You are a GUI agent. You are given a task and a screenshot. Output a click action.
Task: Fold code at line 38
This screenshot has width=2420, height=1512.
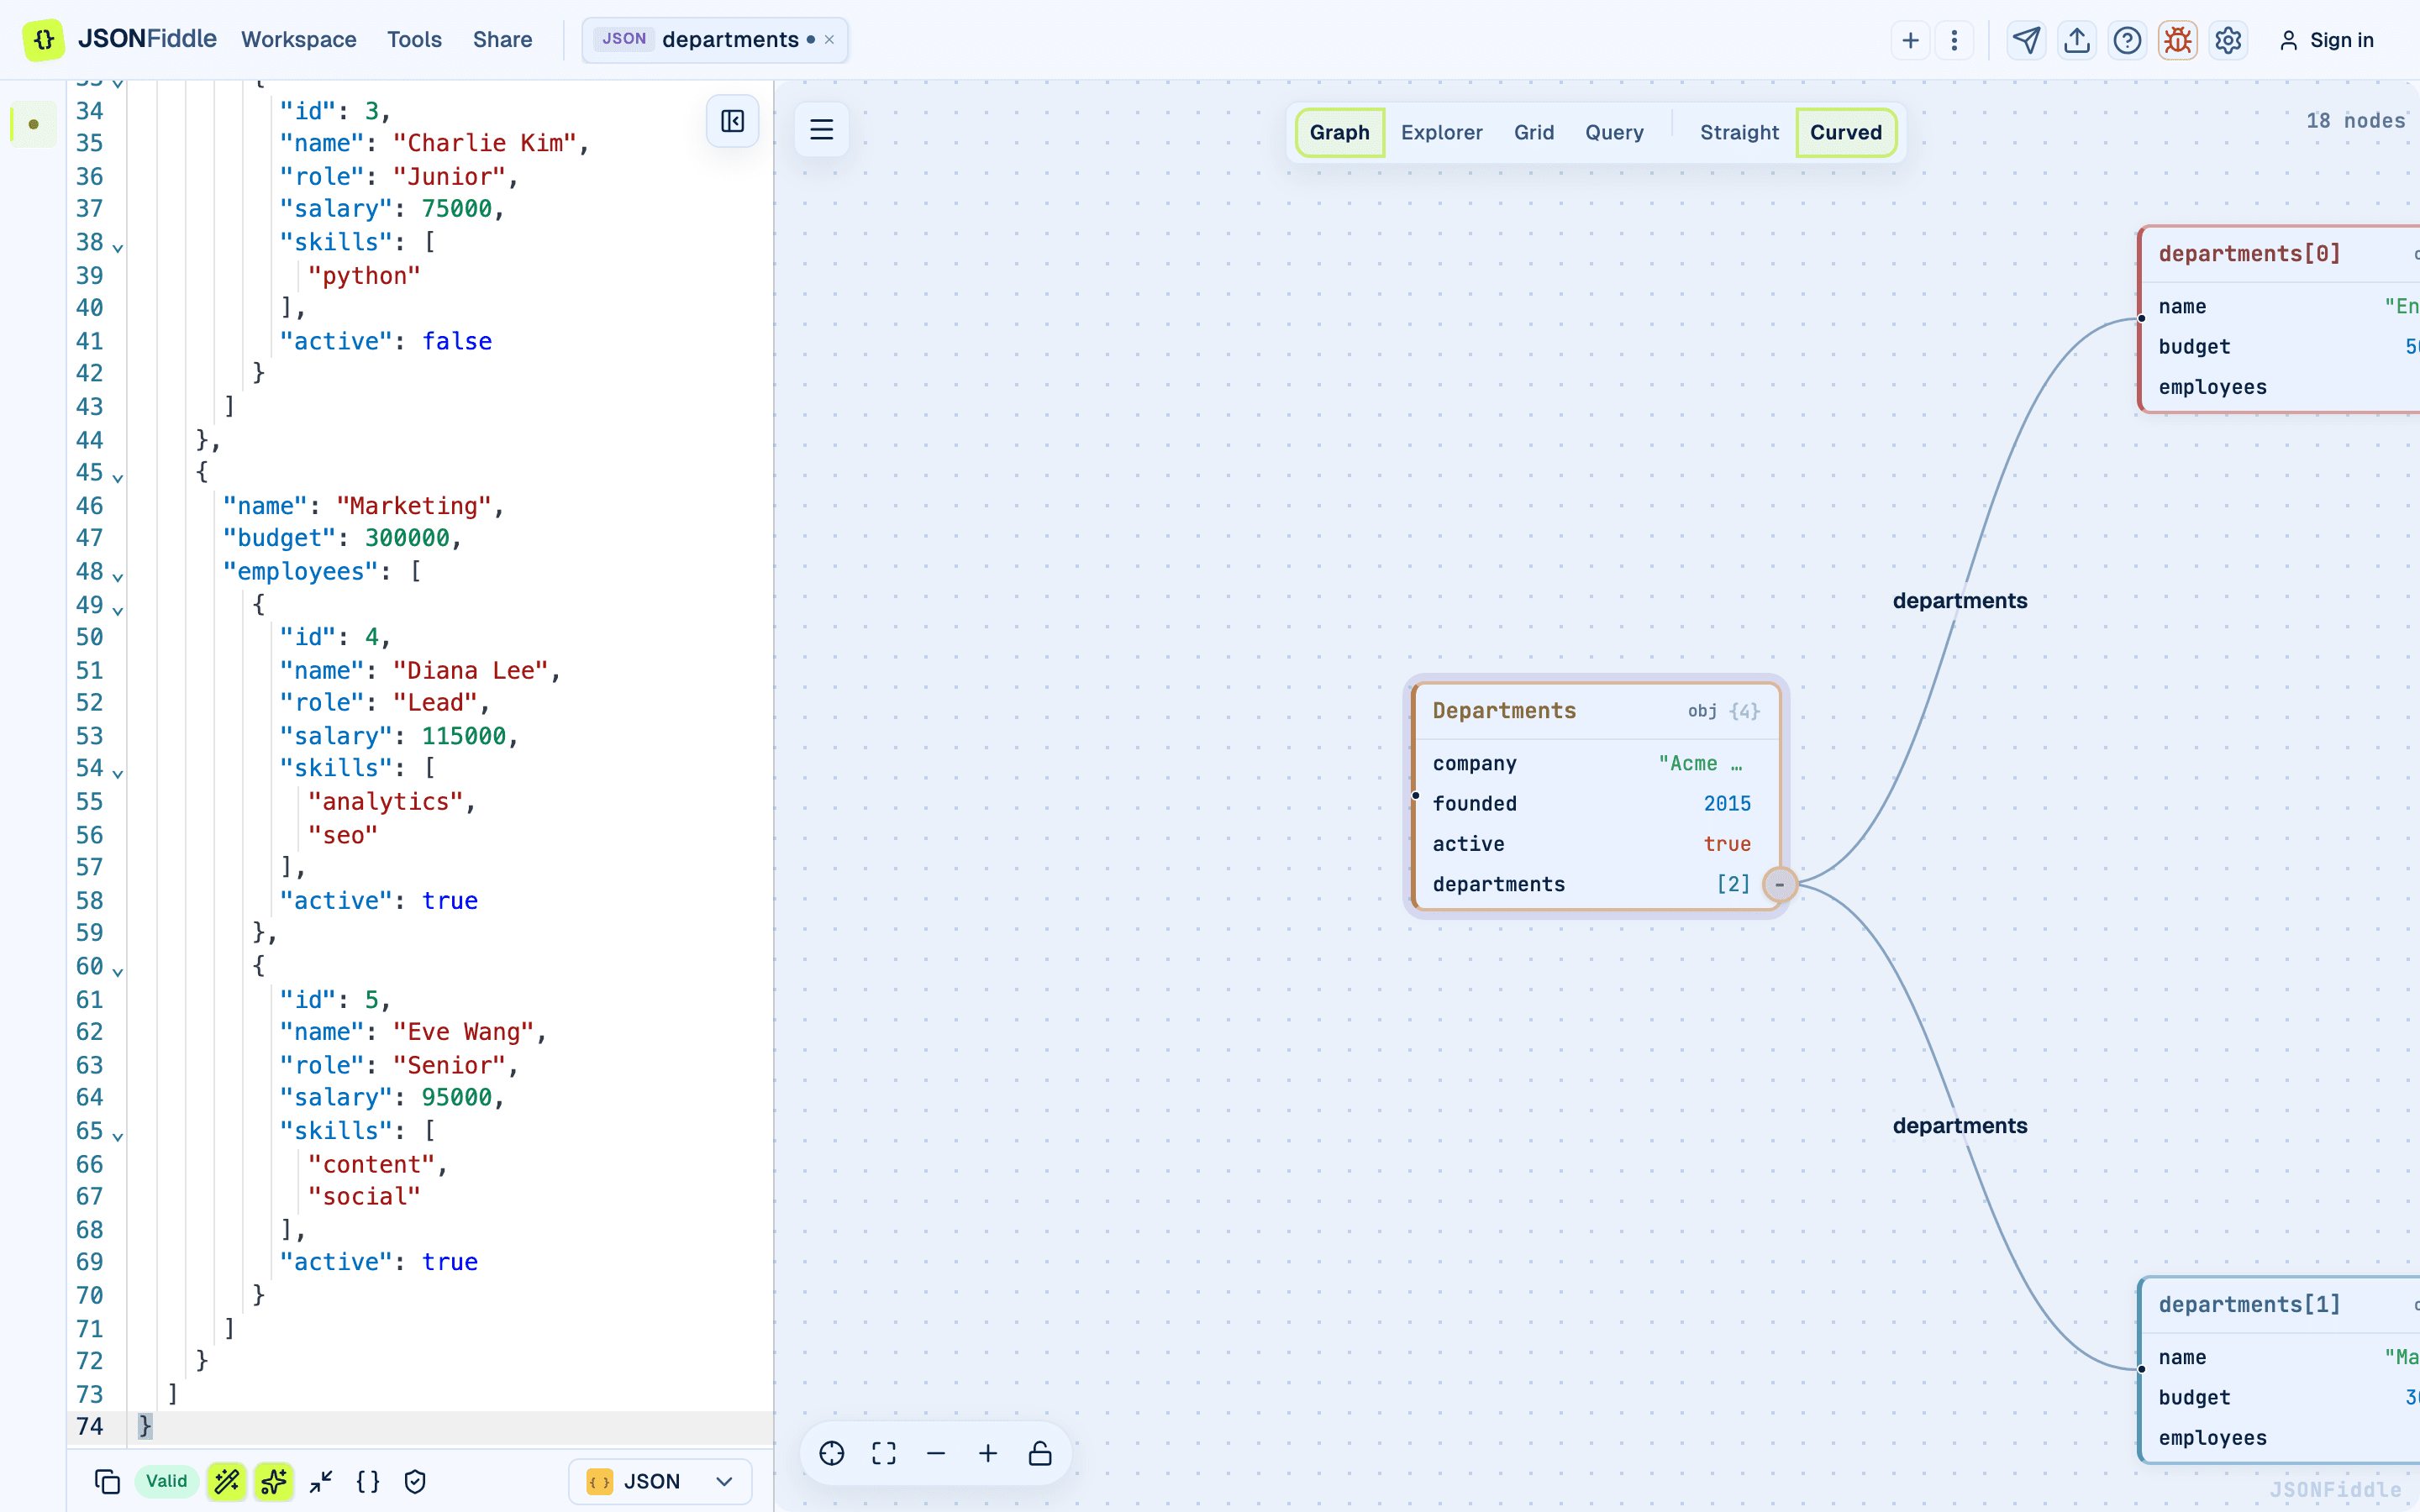(118, 246)
